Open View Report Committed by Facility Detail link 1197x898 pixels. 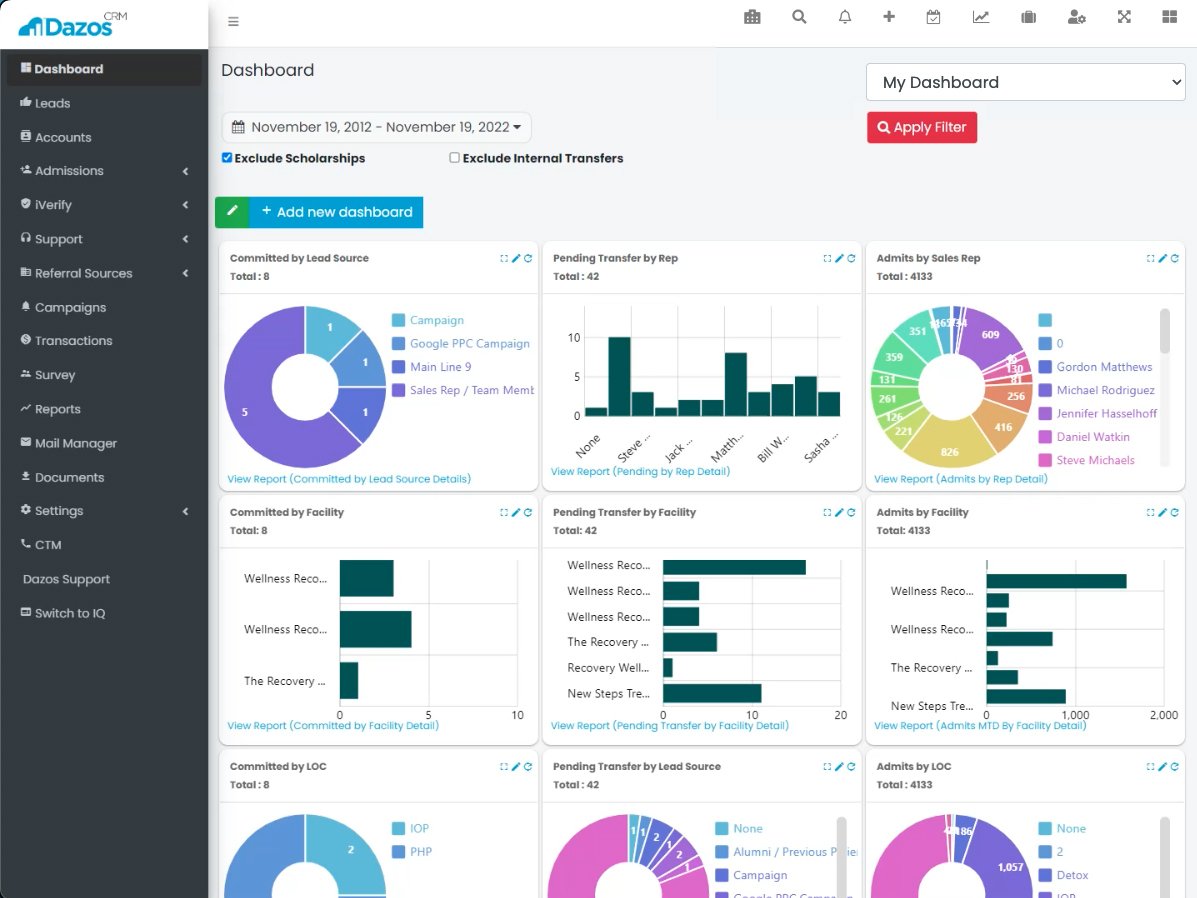(333, 725)
